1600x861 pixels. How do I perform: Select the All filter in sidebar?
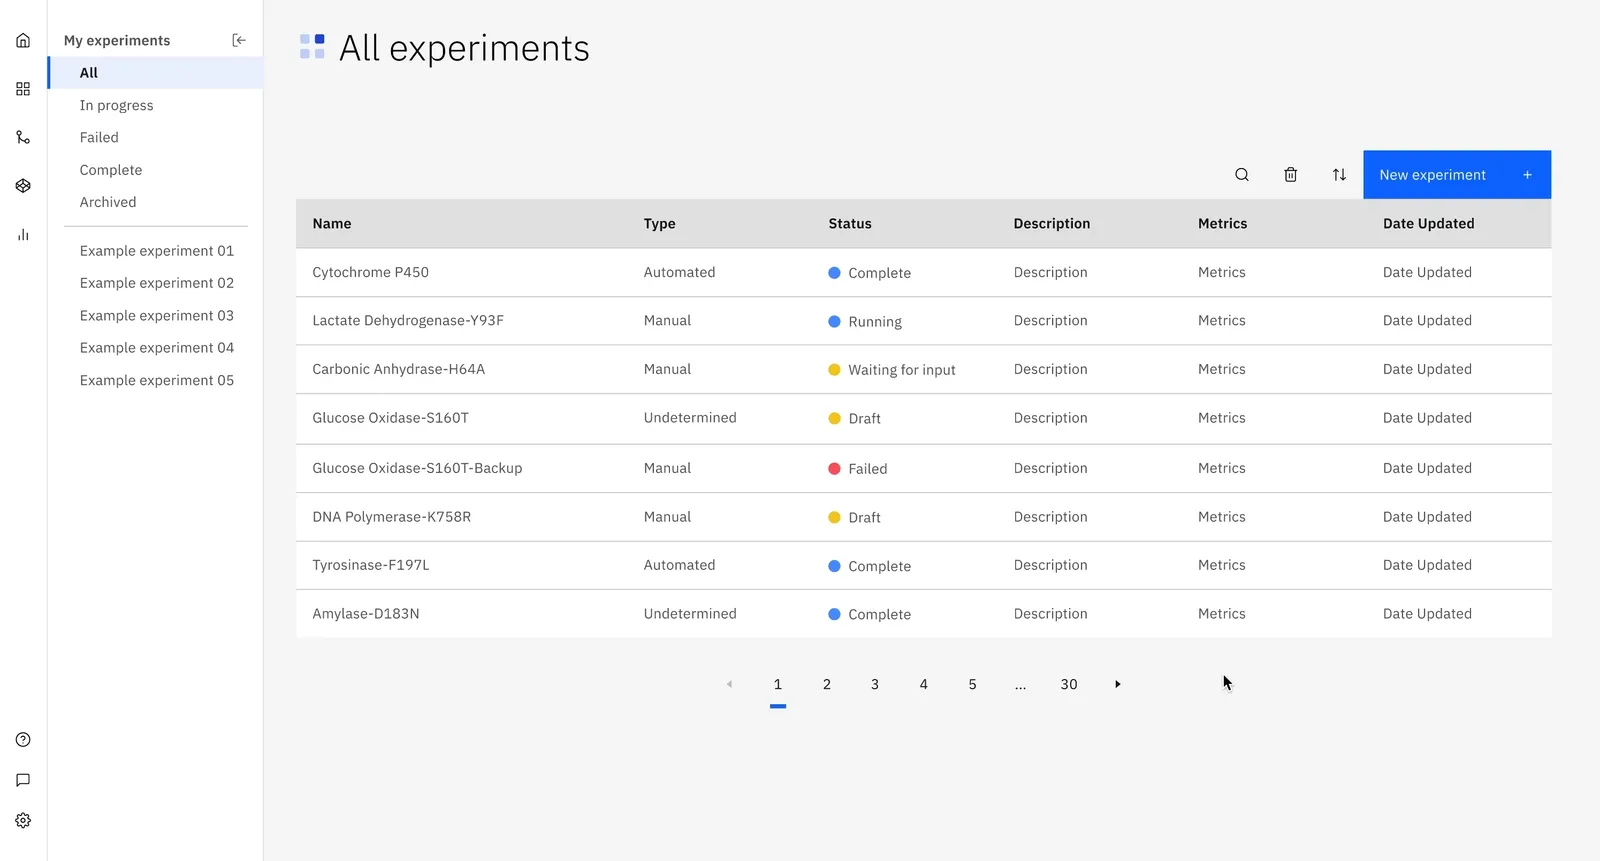coord(155,73)
